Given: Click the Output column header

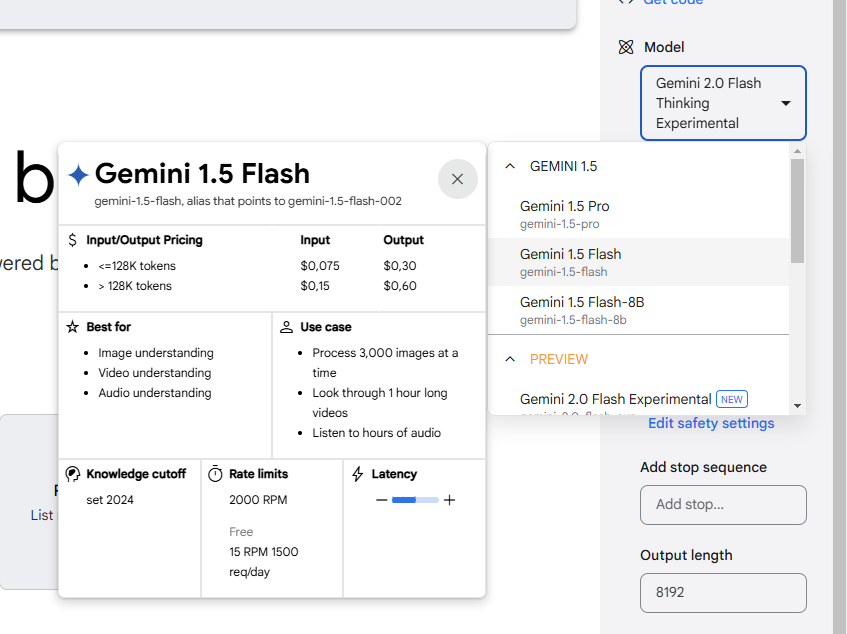Looking at the screenshot, I should 404,240.
